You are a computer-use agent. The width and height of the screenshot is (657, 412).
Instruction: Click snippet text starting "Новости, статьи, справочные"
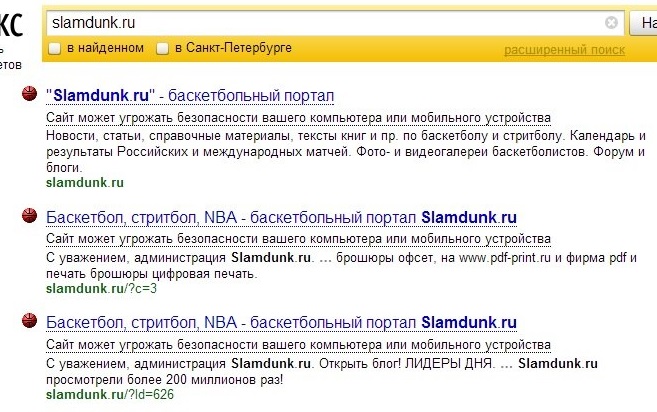[x=346, y=151]
